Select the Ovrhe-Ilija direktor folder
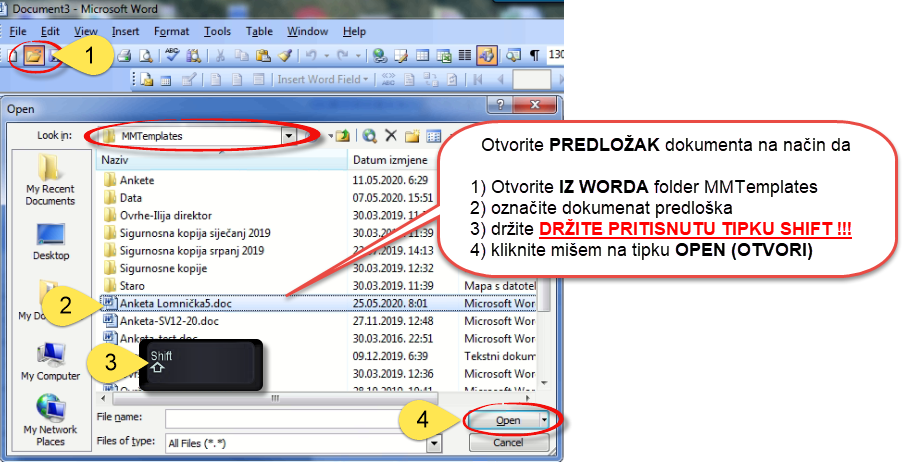904x462 pixels. pyautogui.click(x=158, y=215)
